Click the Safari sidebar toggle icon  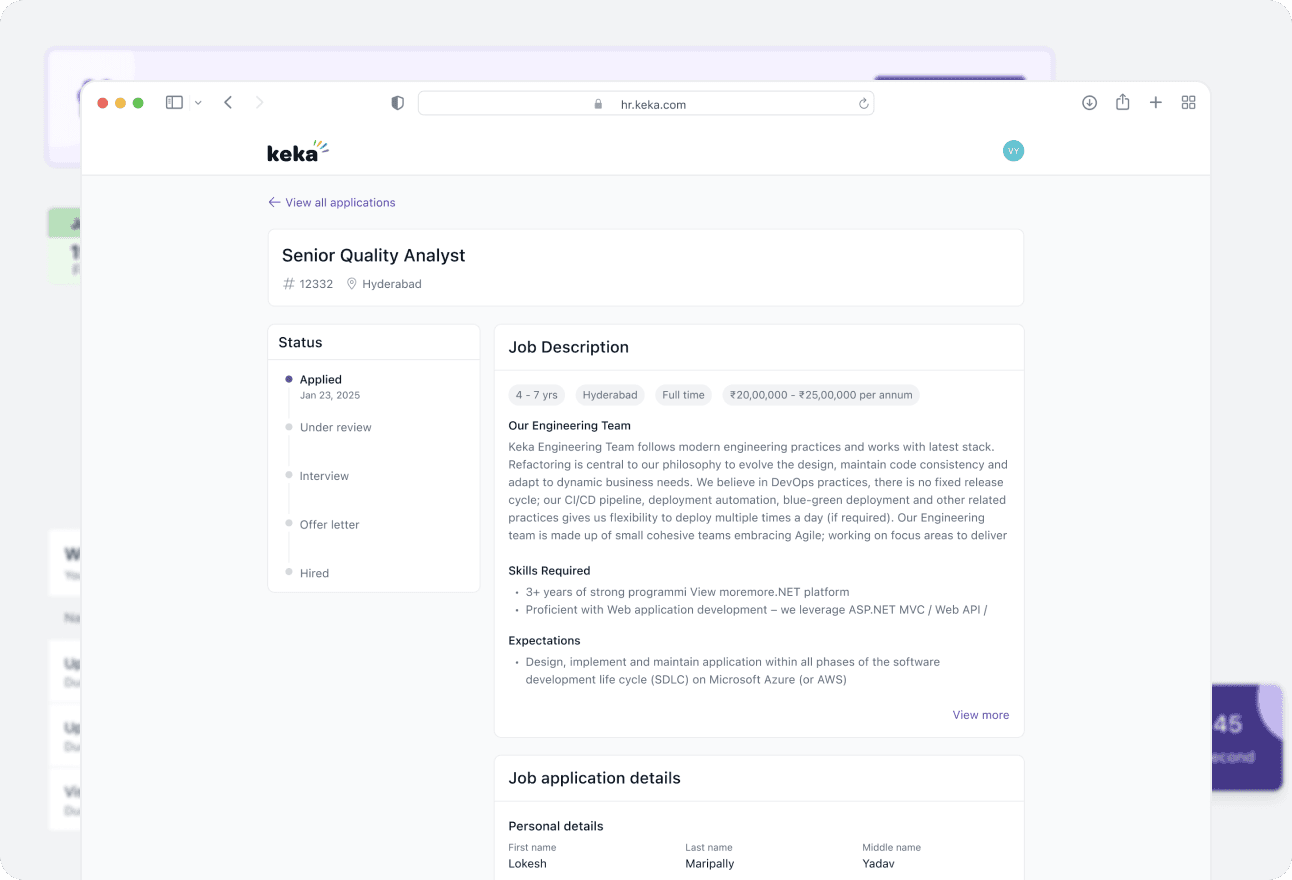pos(174,102)
